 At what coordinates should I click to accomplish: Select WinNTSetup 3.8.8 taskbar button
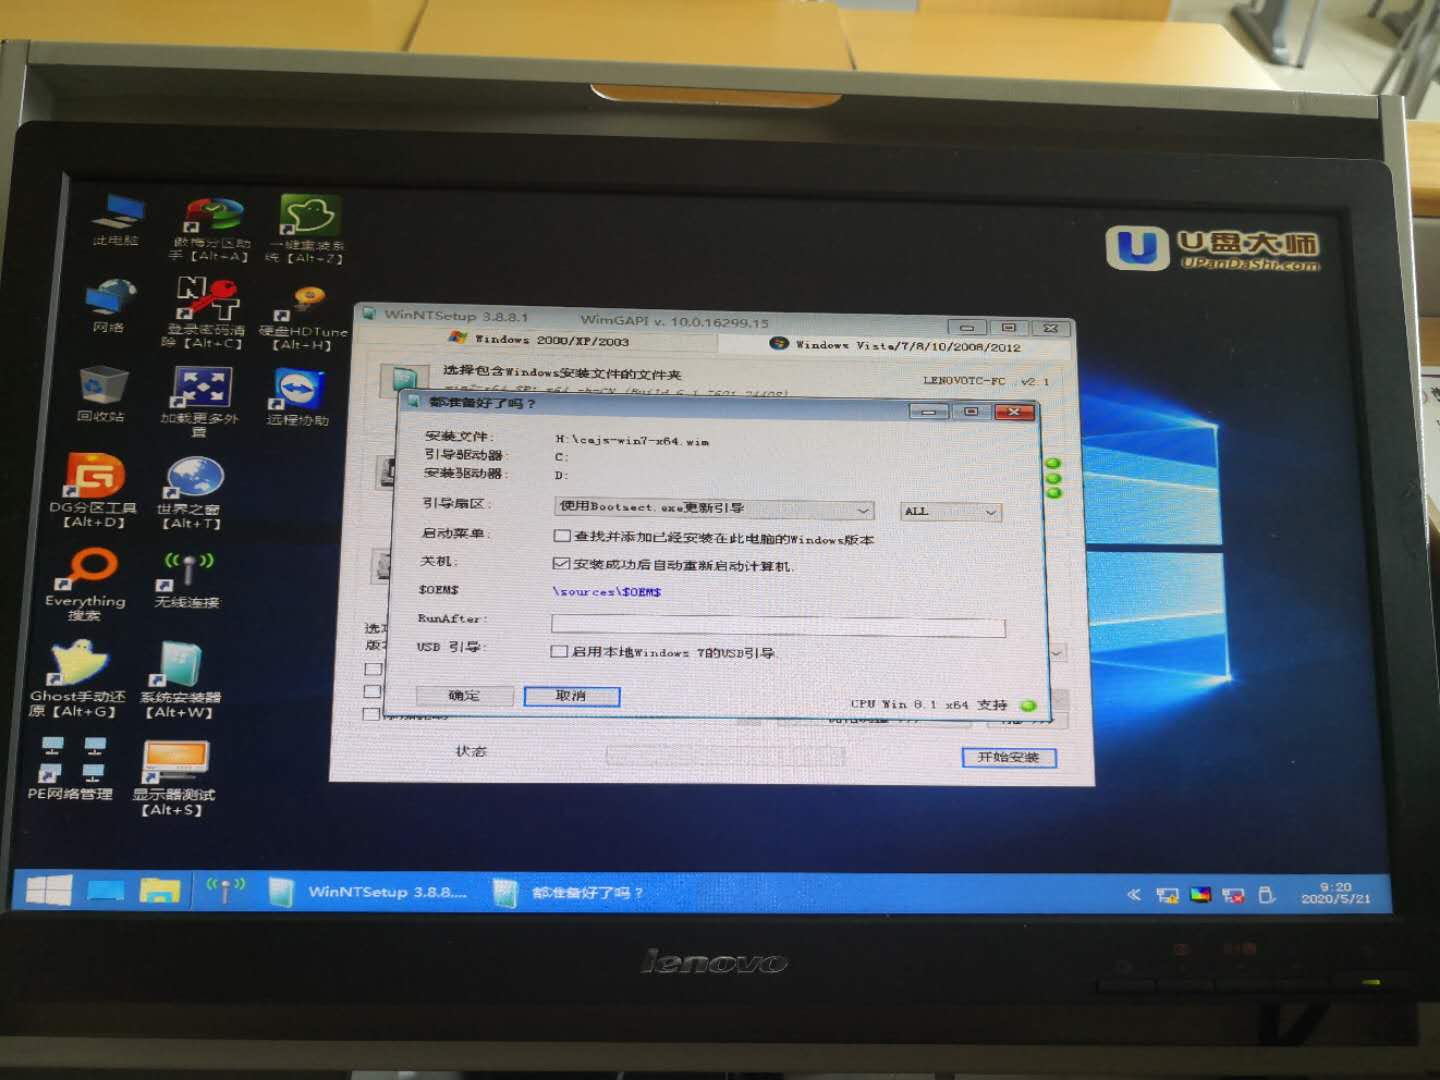[x=370, y=891]
